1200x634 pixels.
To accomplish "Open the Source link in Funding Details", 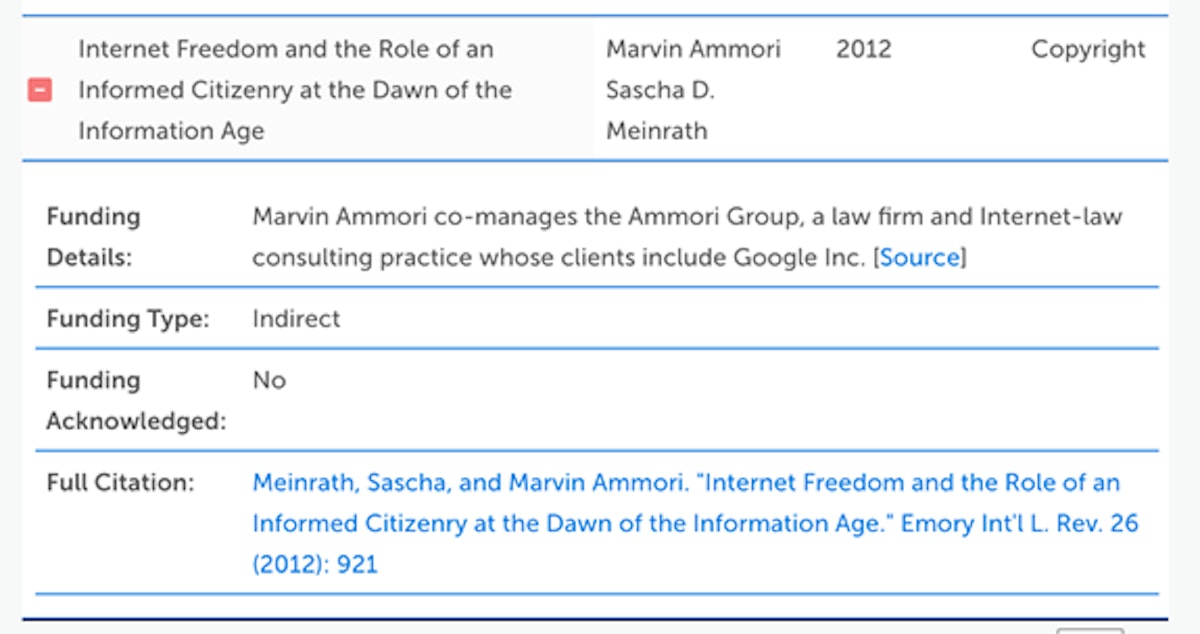I will 920,257.
